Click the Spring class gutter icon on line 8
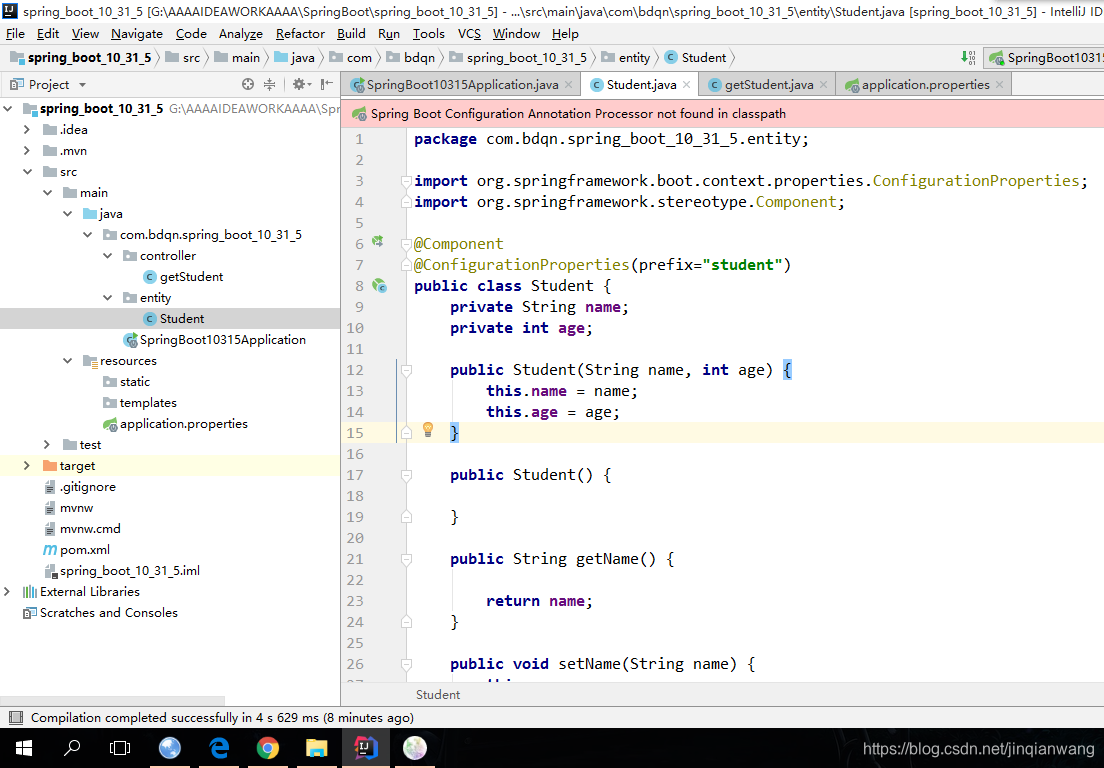The height and width of the screenshot is (768, 1104). (x=380, y=286)
